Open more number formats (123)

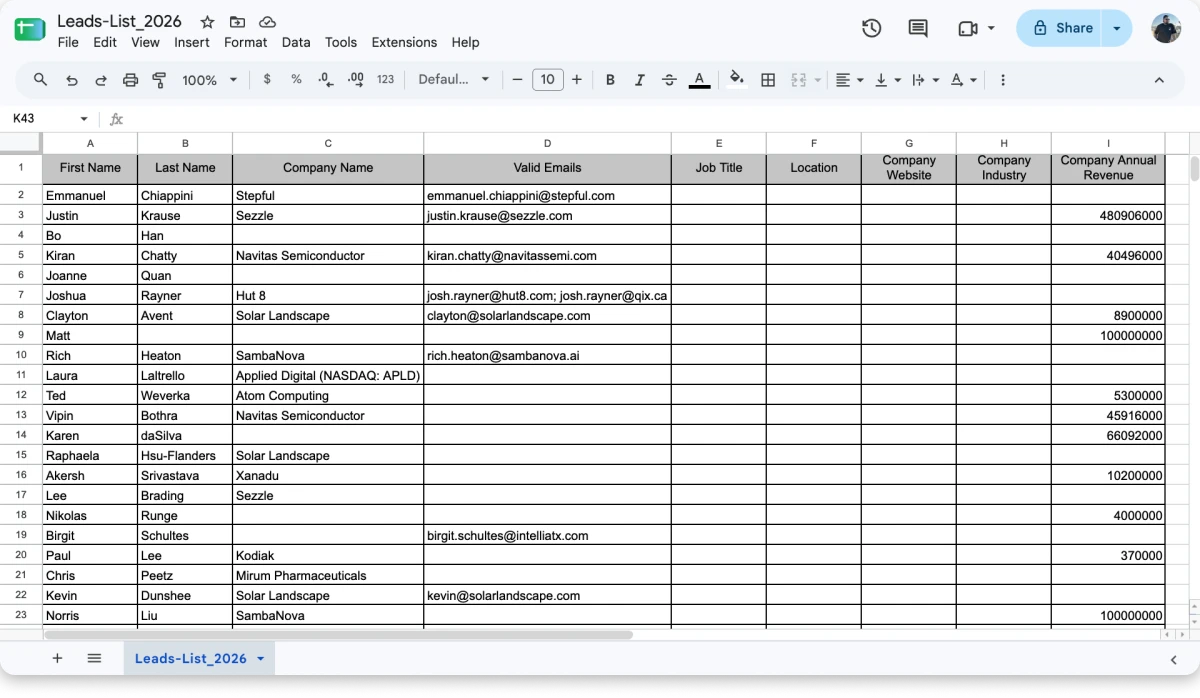tap(386, 80)
